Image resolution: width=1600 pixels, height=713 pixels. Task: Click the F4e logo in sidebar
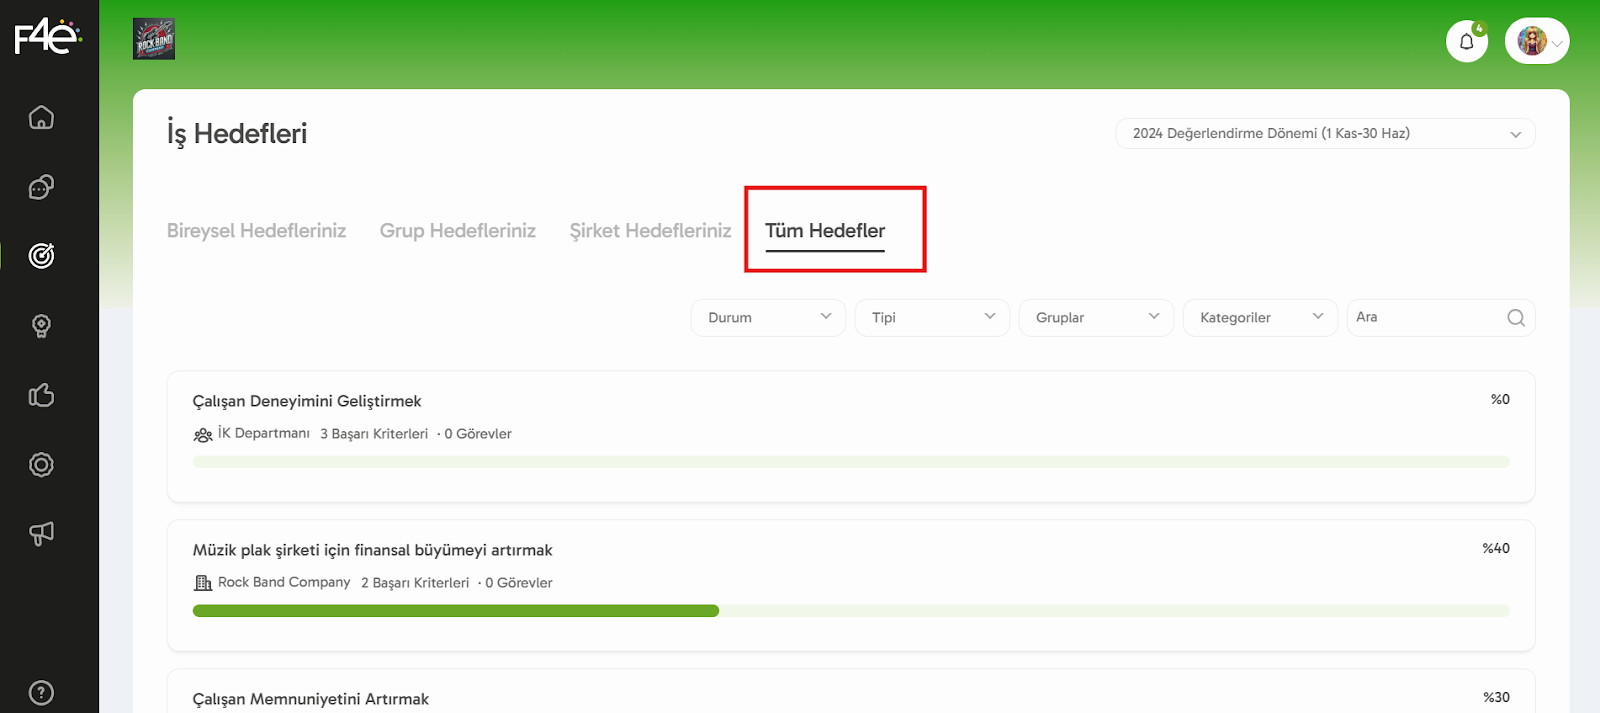47,37
